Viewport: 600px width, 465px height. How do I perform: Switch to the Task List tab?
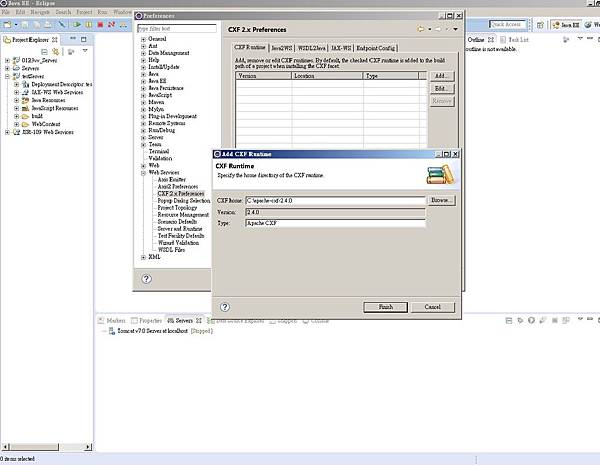click(514, 39)
